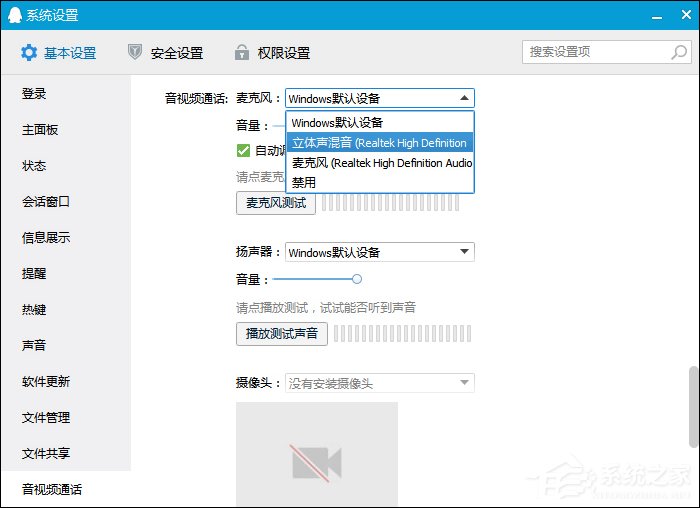Open the 摄像头 dropdown
This screenshot has height=508, width=700.
click(x=380, y=383)
